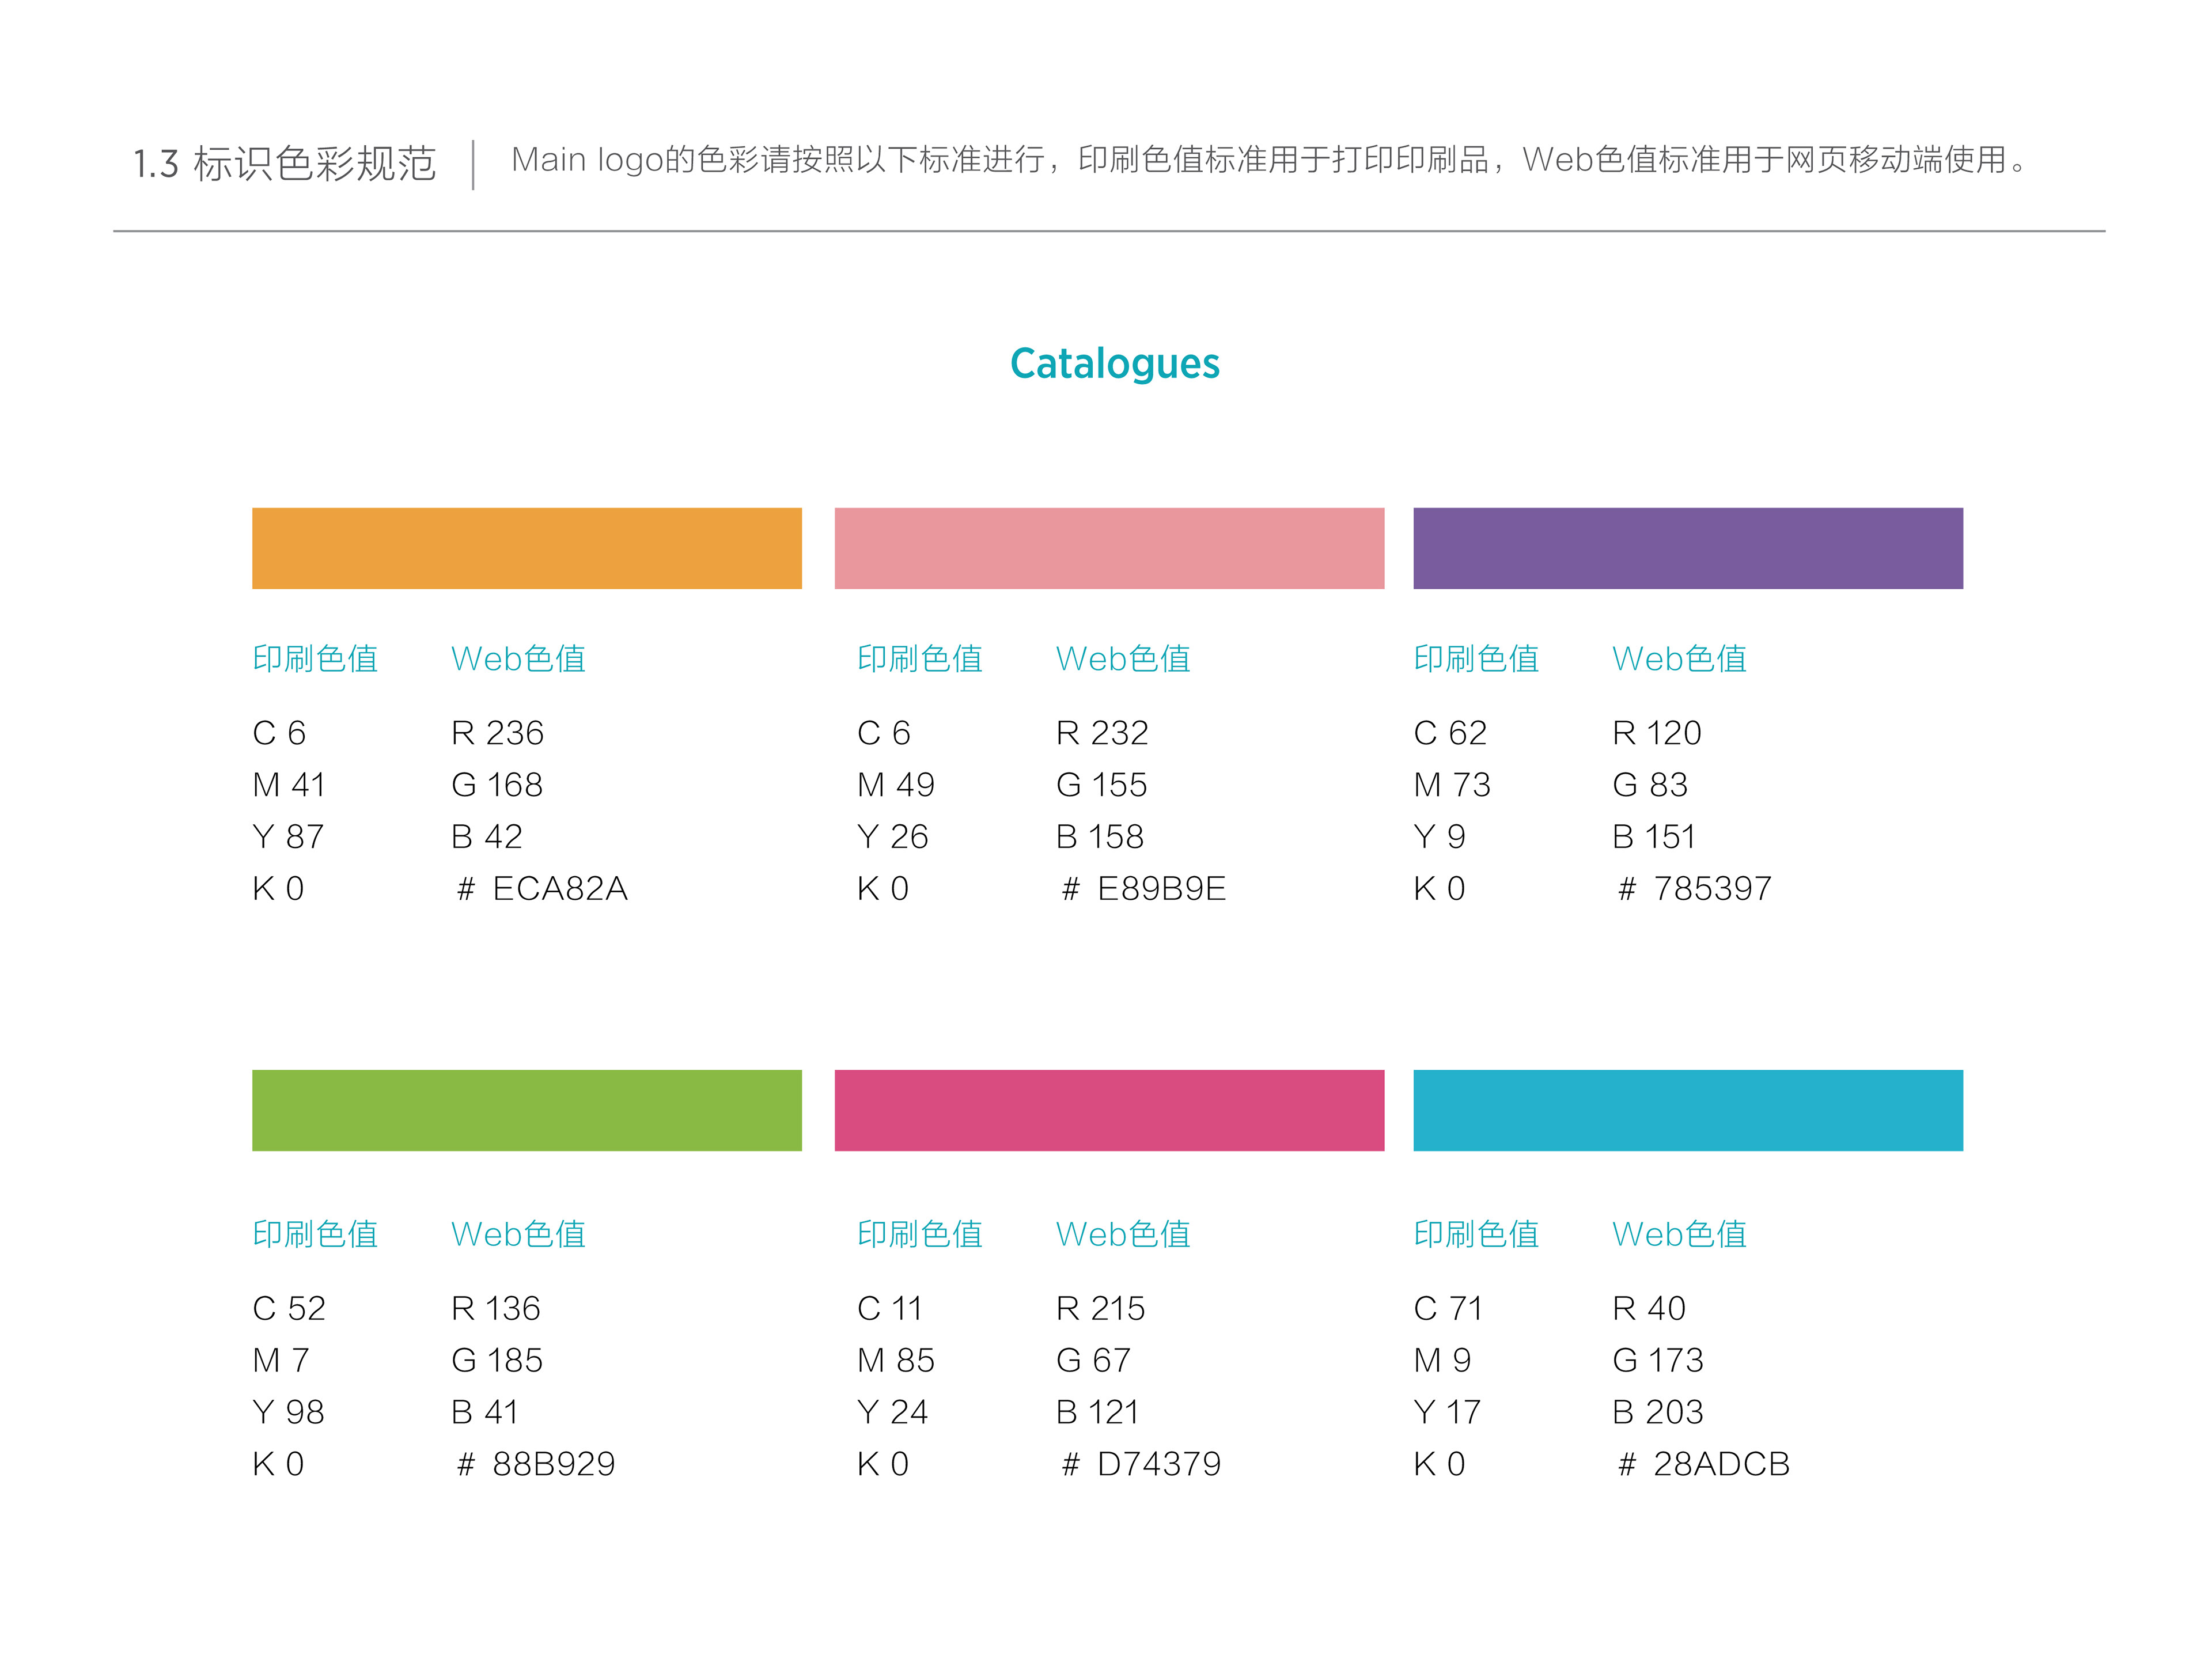Click the R 215 value
The image size is (2212, 1659).
(1101, 1308)
